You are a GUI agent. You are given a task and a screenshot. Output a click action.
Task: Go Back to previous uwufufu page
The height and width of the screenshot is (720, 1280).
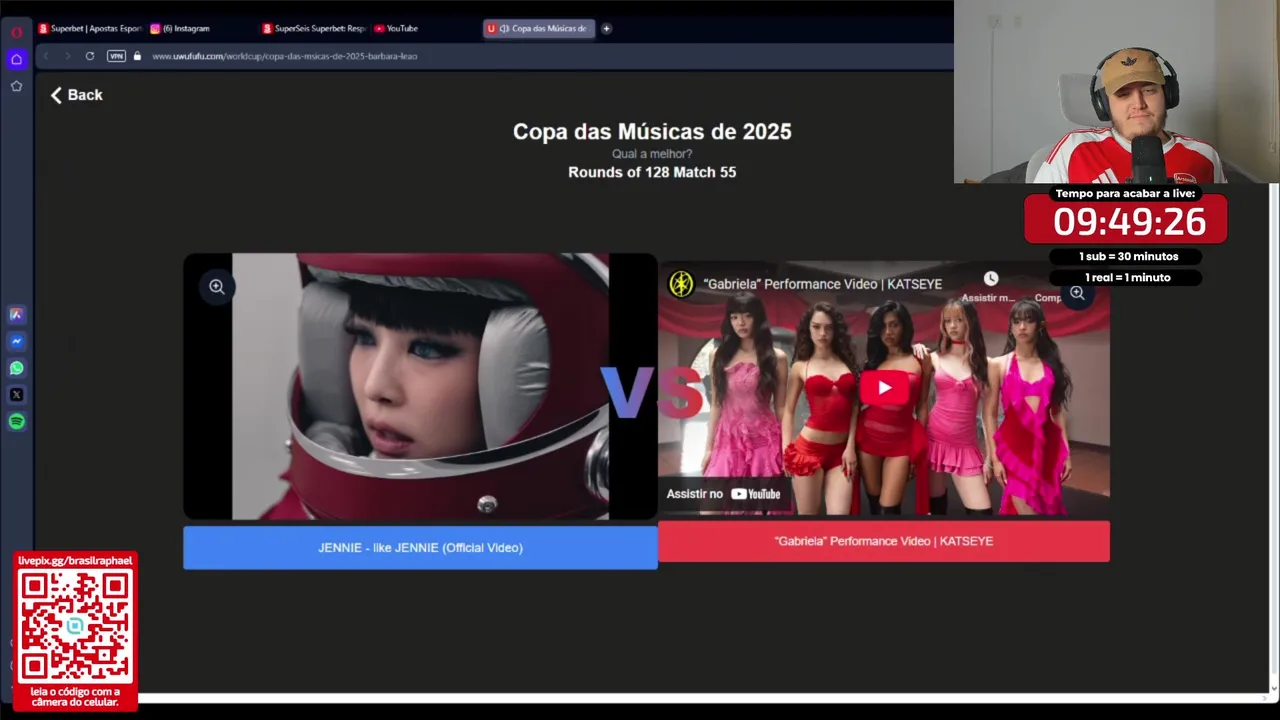coord(77,95)
